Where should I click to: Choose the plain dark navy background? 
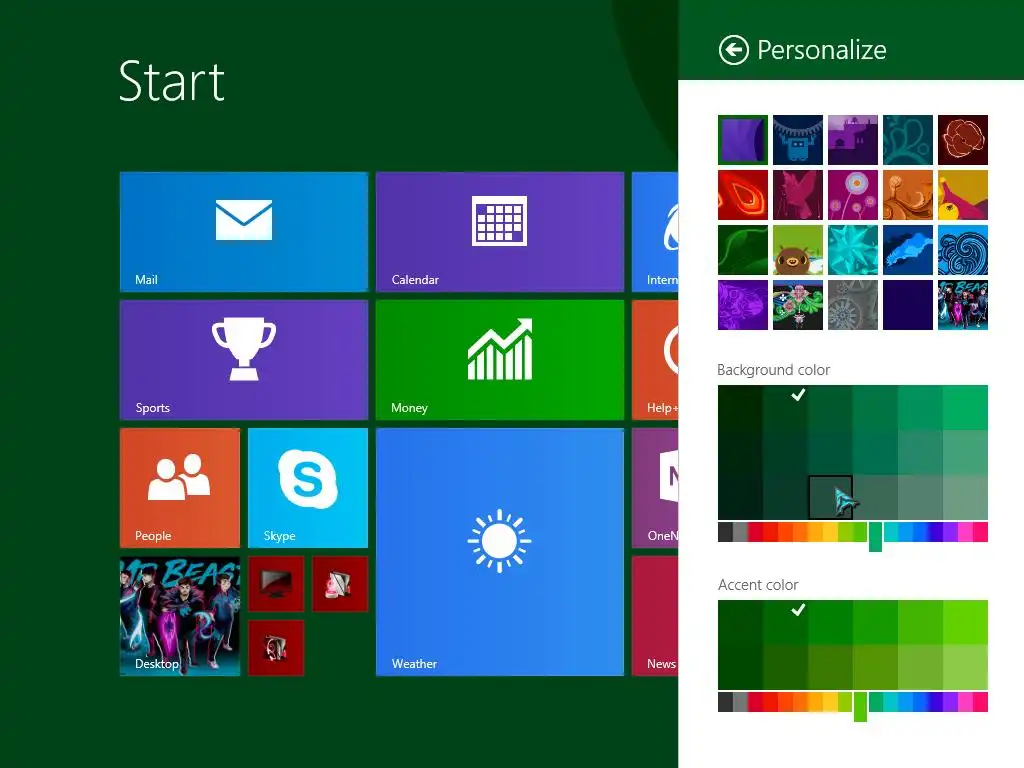[x=908, y=305]
